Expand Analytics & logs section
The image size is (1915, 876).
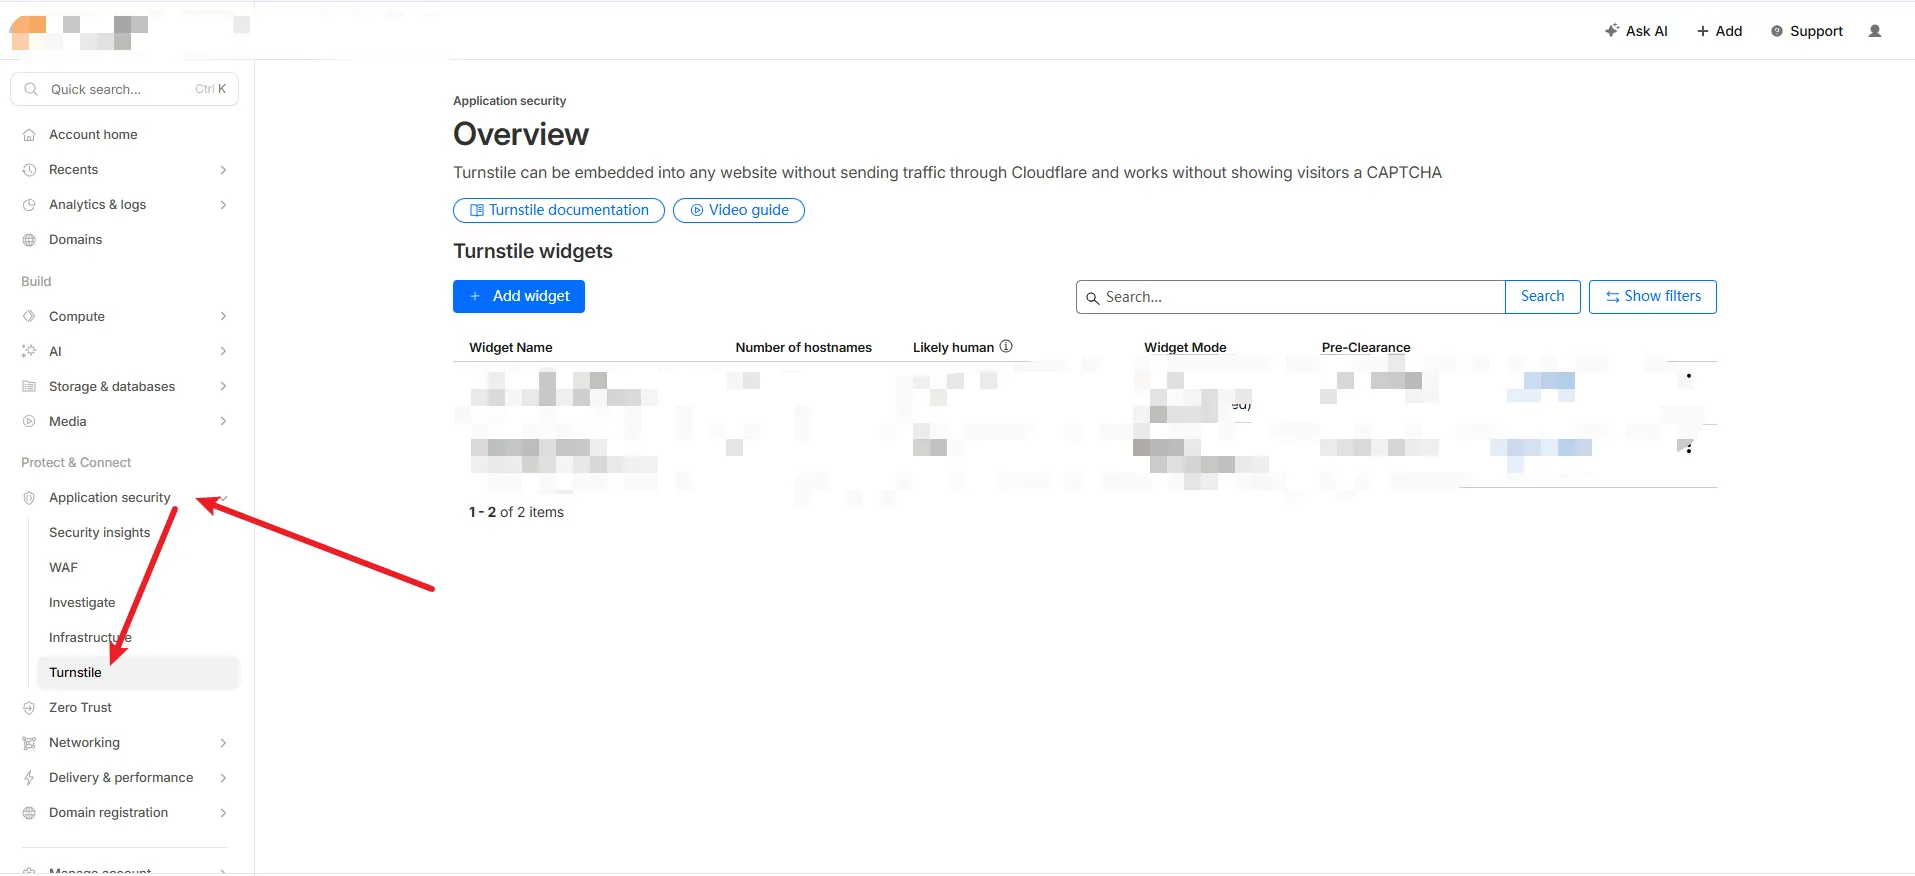[x=223, y=205]
